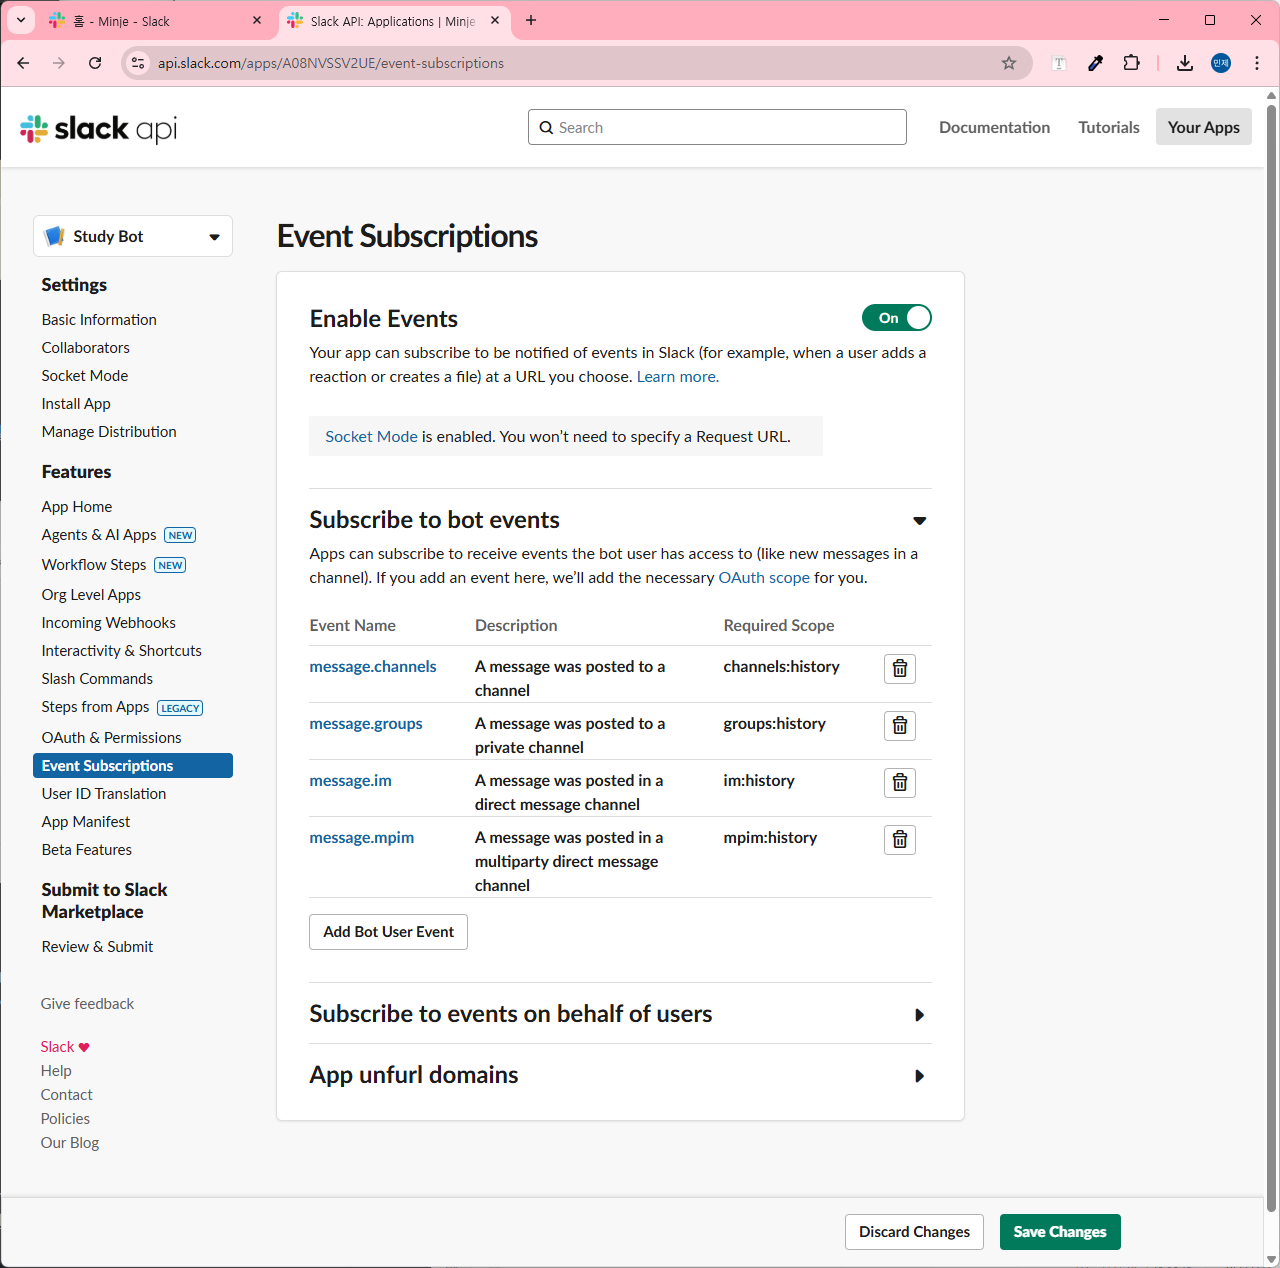The width and height of the screenshot is (1280, 1268).
Task: Open Org Level Apps page
Action: pyautogui.click(x=91, y=595)
